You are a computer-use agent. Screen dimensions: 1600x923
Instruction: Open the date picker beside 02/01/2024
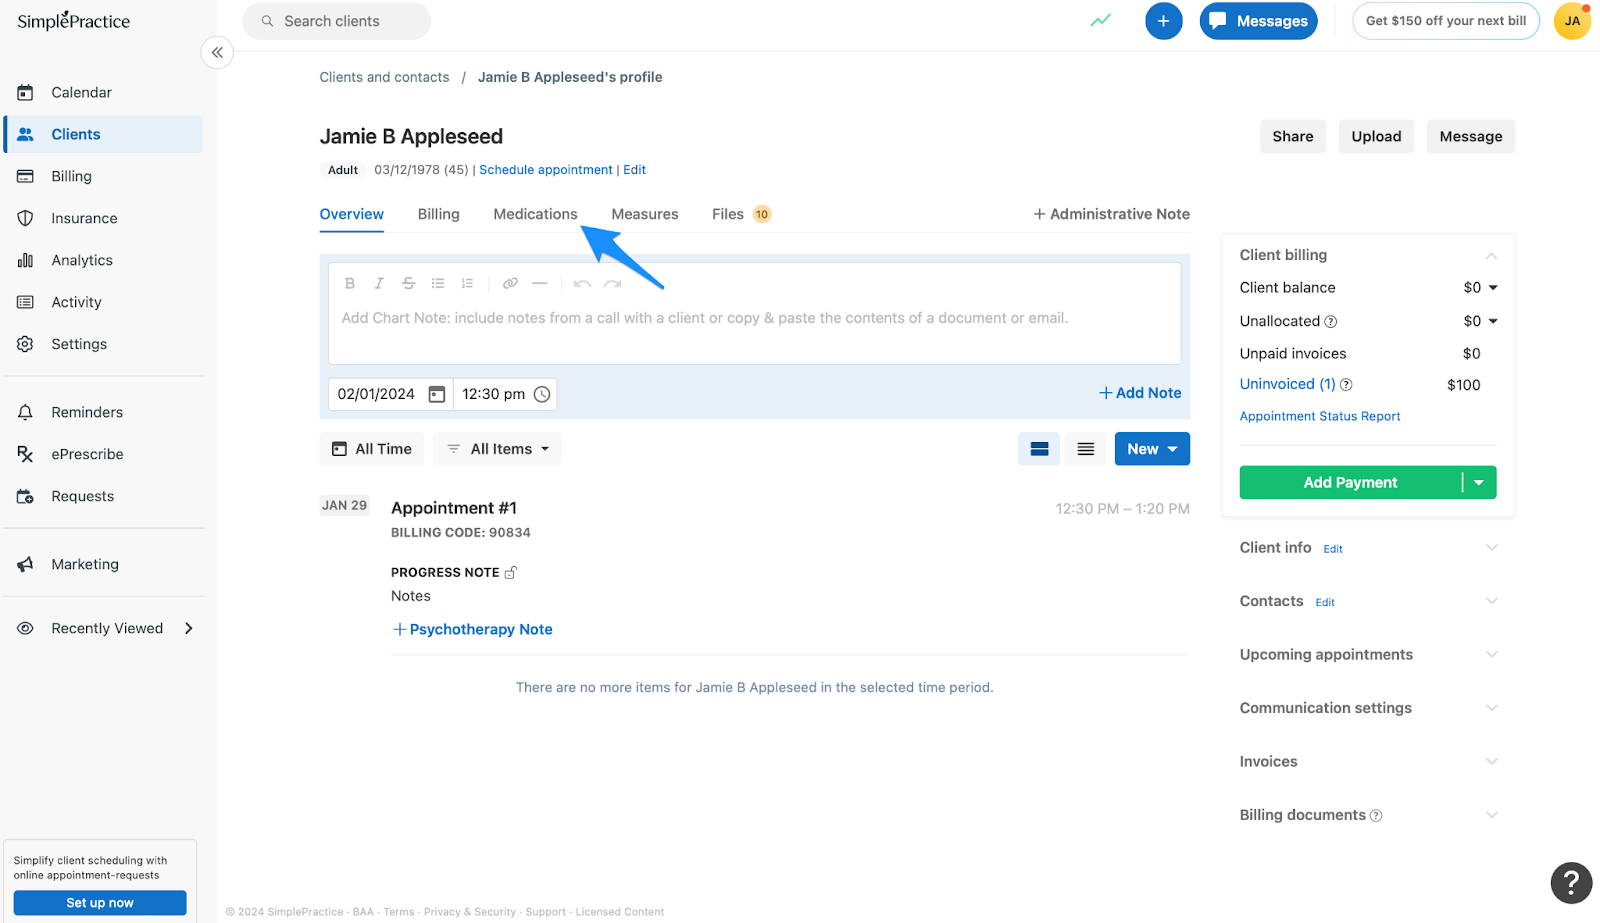coord(436,393)
